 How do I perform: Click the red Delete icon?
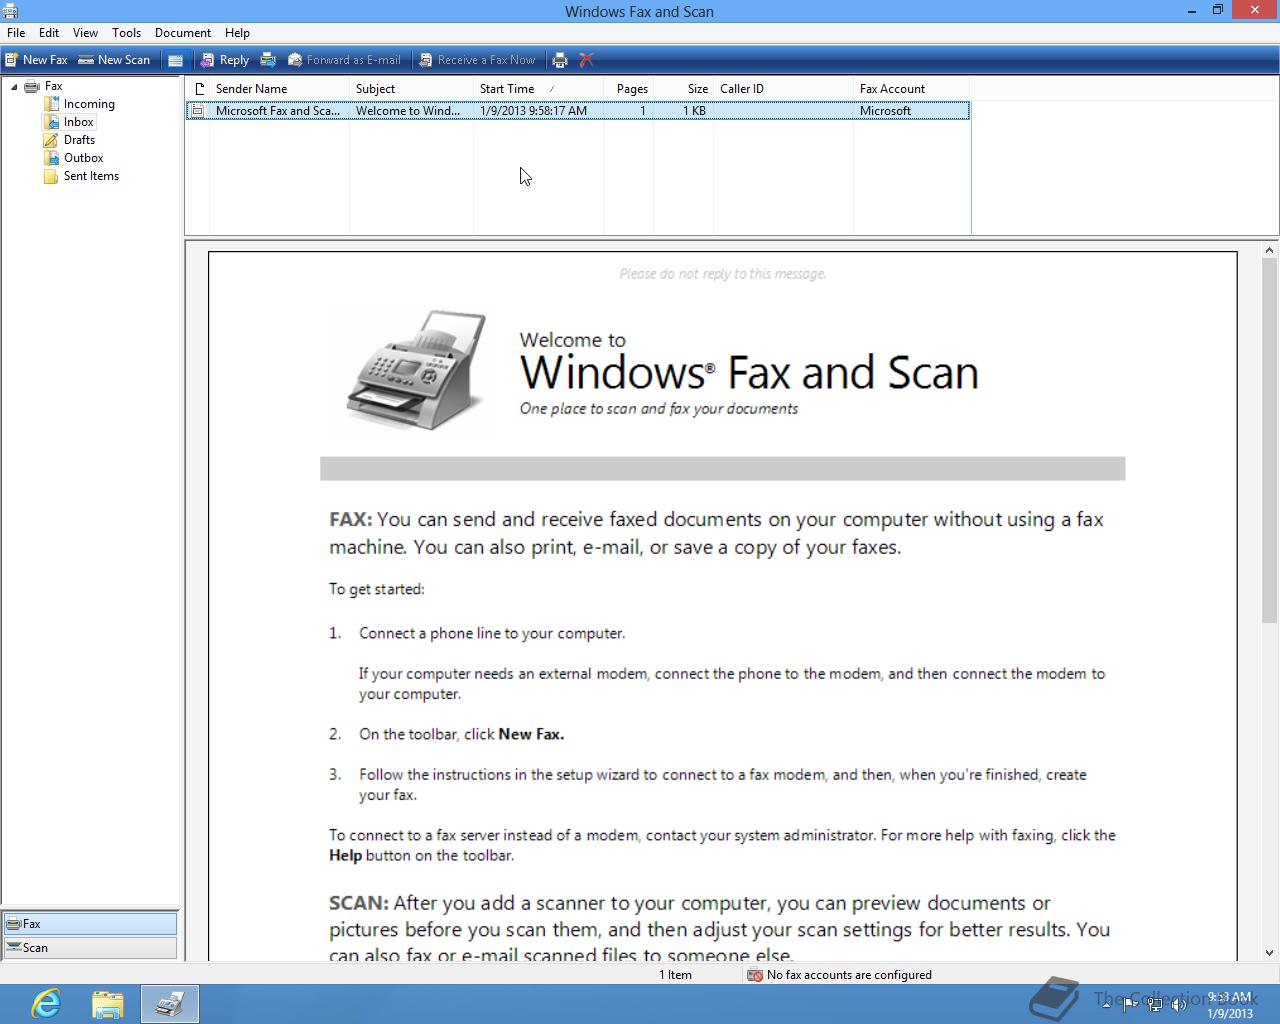587,60
